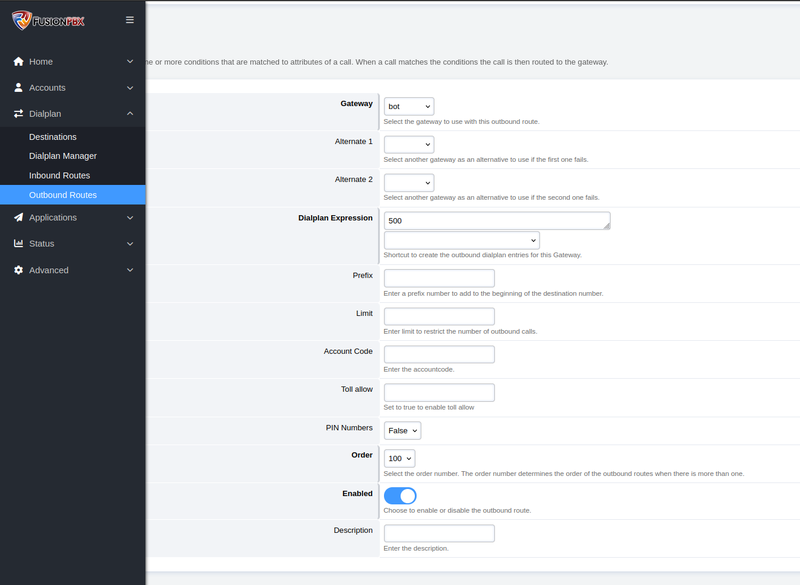Click the Status chart icon
This screenshot has height=585, width=800.
click(18, 243)
